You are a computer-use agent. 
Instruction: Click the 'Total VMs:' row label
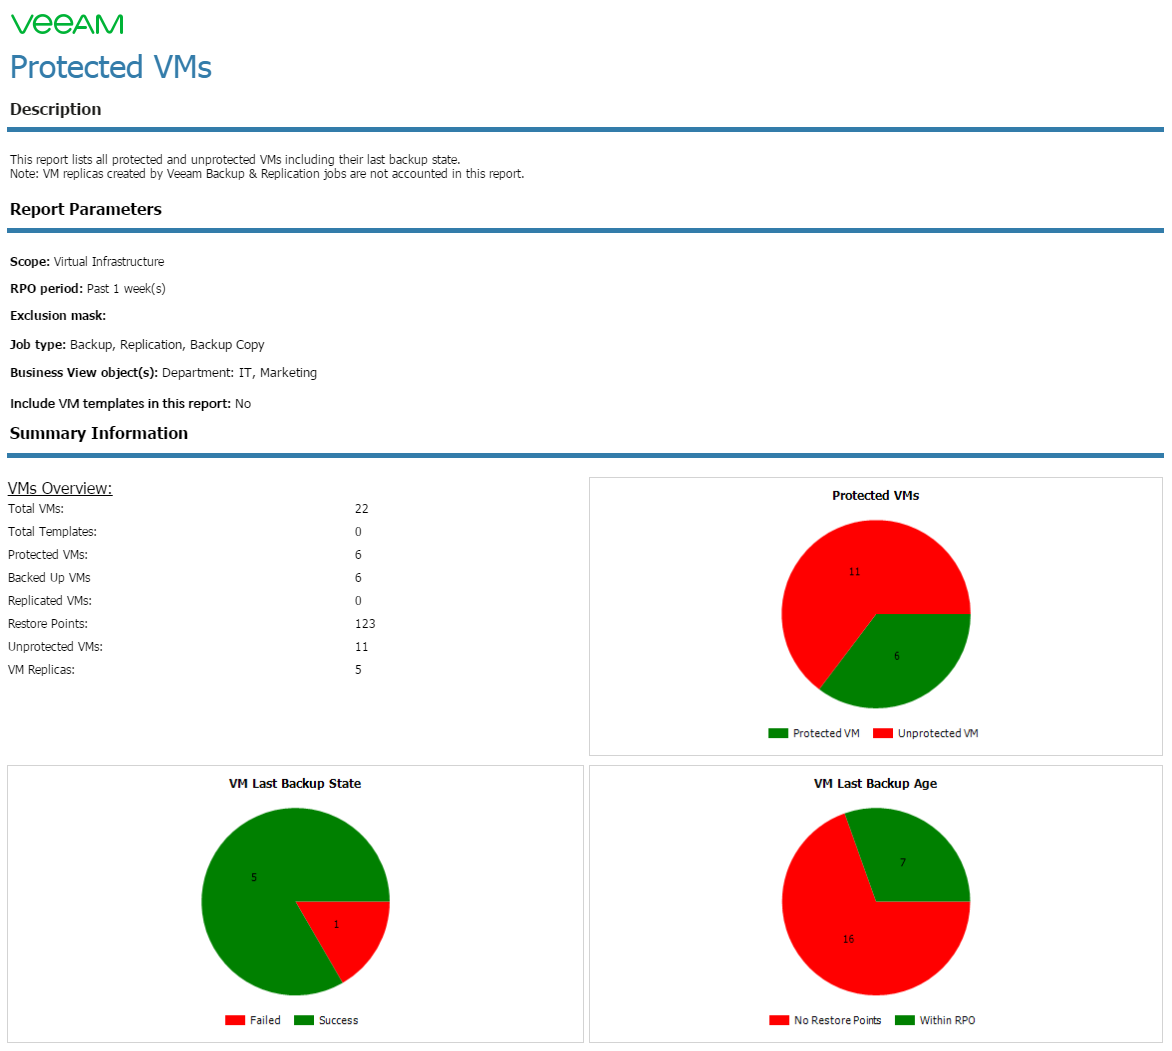[x=36, y=509]
